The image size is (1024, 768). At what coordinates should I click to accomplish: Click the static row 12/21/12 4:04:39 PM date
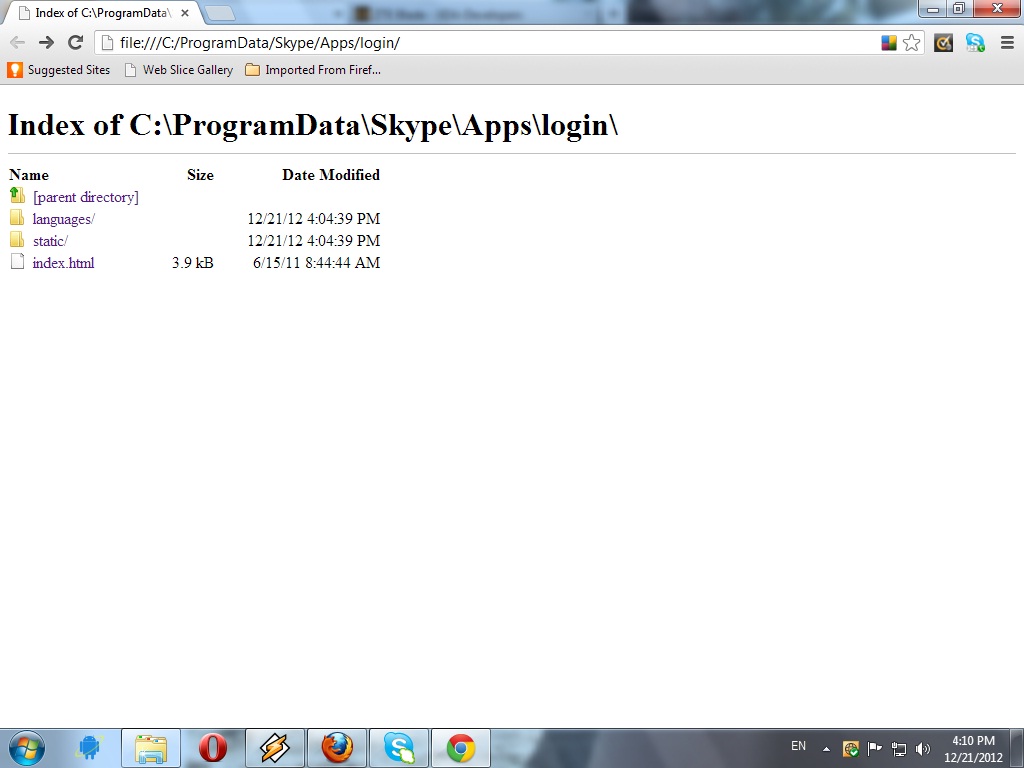coord(313,241)
